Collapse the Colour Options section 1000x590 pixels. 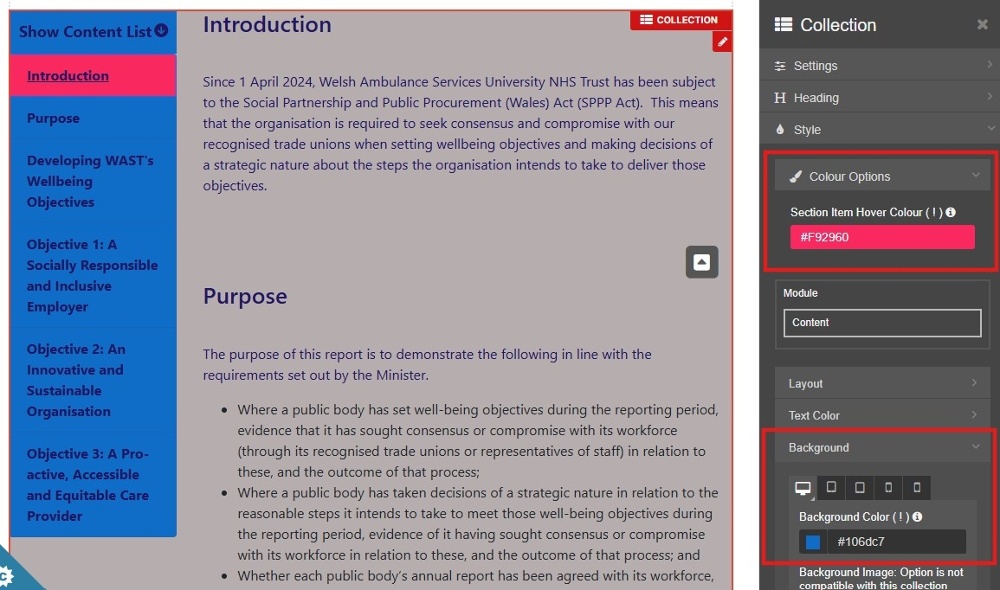point(881,176)
